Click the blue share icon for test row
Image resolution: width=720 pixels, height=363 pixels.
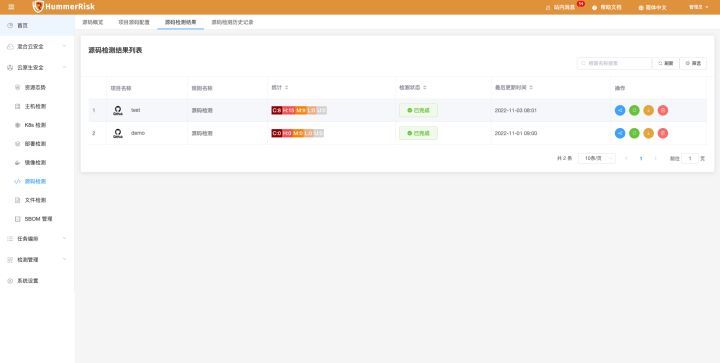620,110
